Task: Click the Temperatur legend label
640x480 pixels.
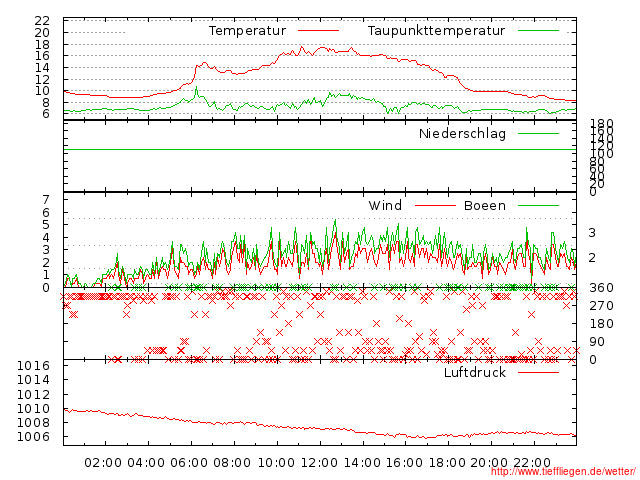Action: pos(247,31)
